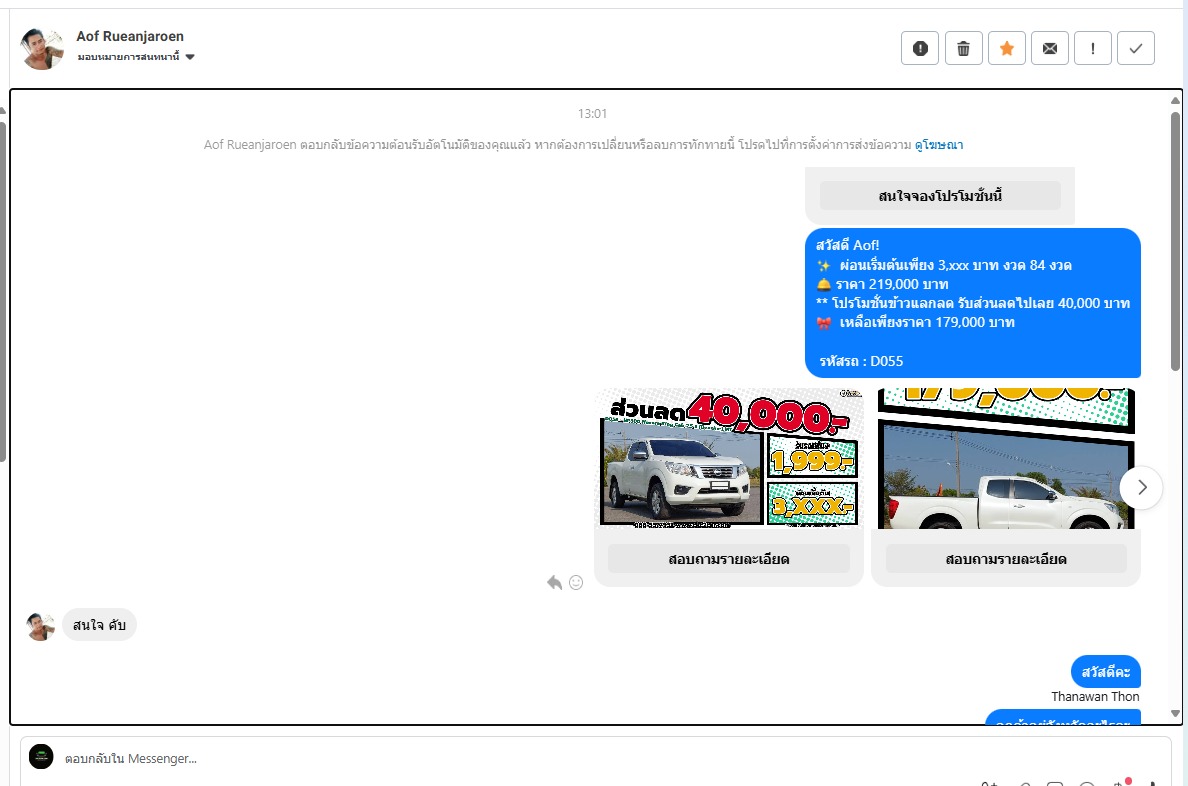Open the ดูโฆษณา link
This screenshot has width=1188, height=786.
coord(939,145)
